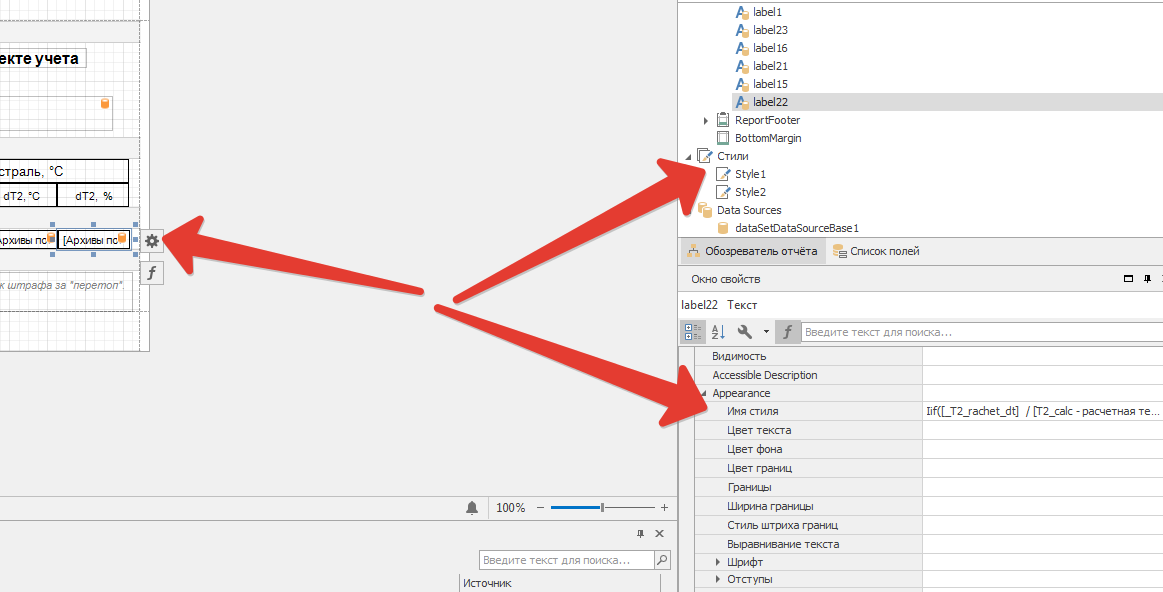1163x592 pixels.
Task: Click the zoom slider handle
Action: (x=602, y=508)
